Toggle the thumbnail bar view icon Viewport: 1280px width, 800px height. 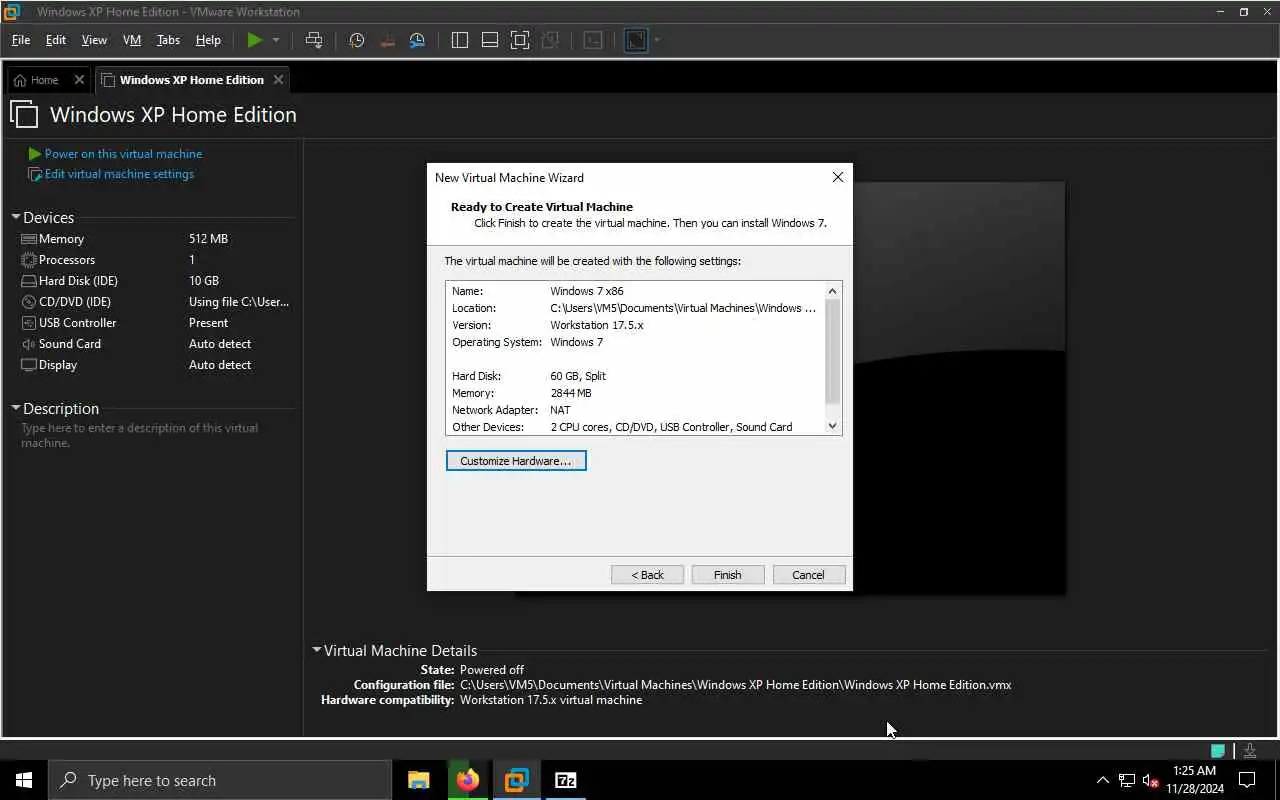click(490, 40)
